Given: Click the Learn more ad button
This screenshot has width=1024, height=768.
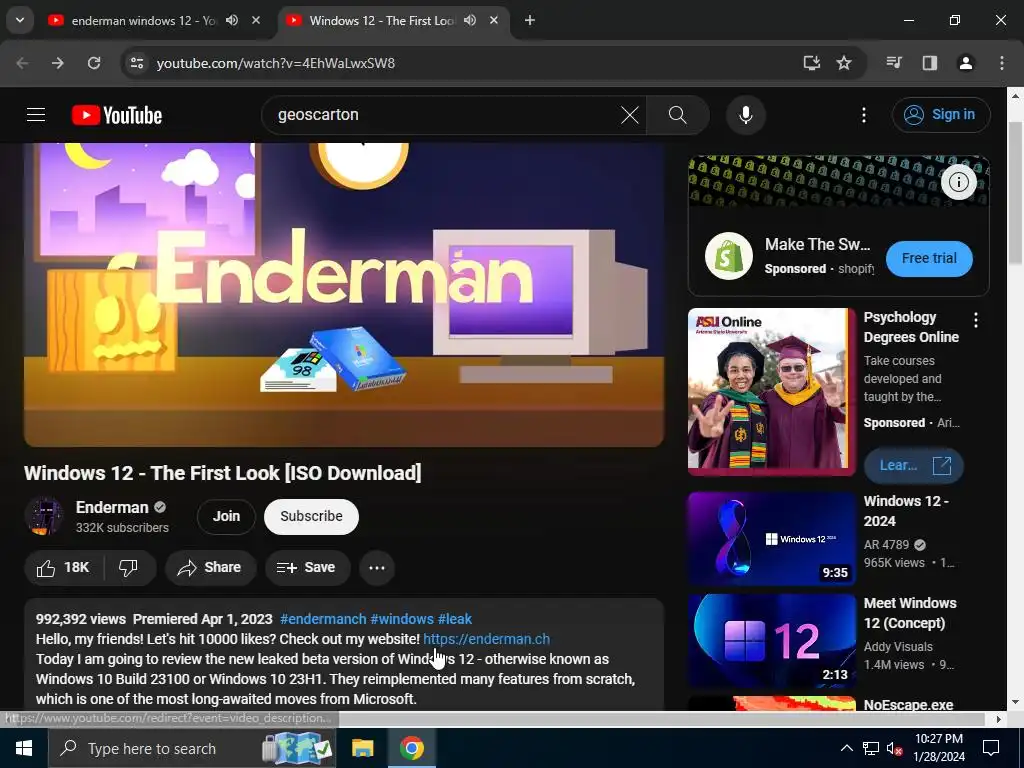Looking at the screenshot, I should (913, 466).
